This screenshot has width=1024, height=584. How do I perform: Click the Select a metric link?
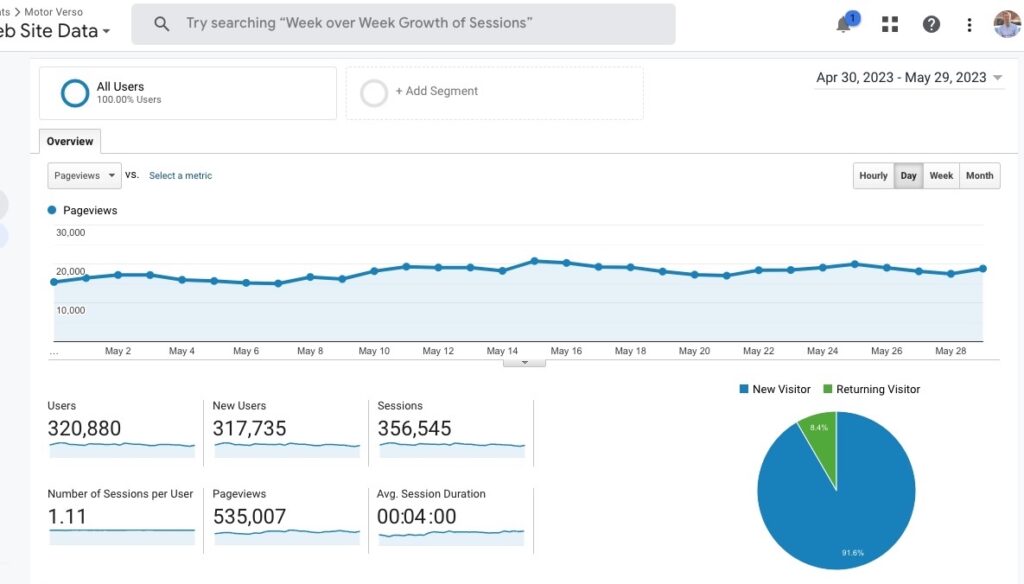tap(180, 176)
